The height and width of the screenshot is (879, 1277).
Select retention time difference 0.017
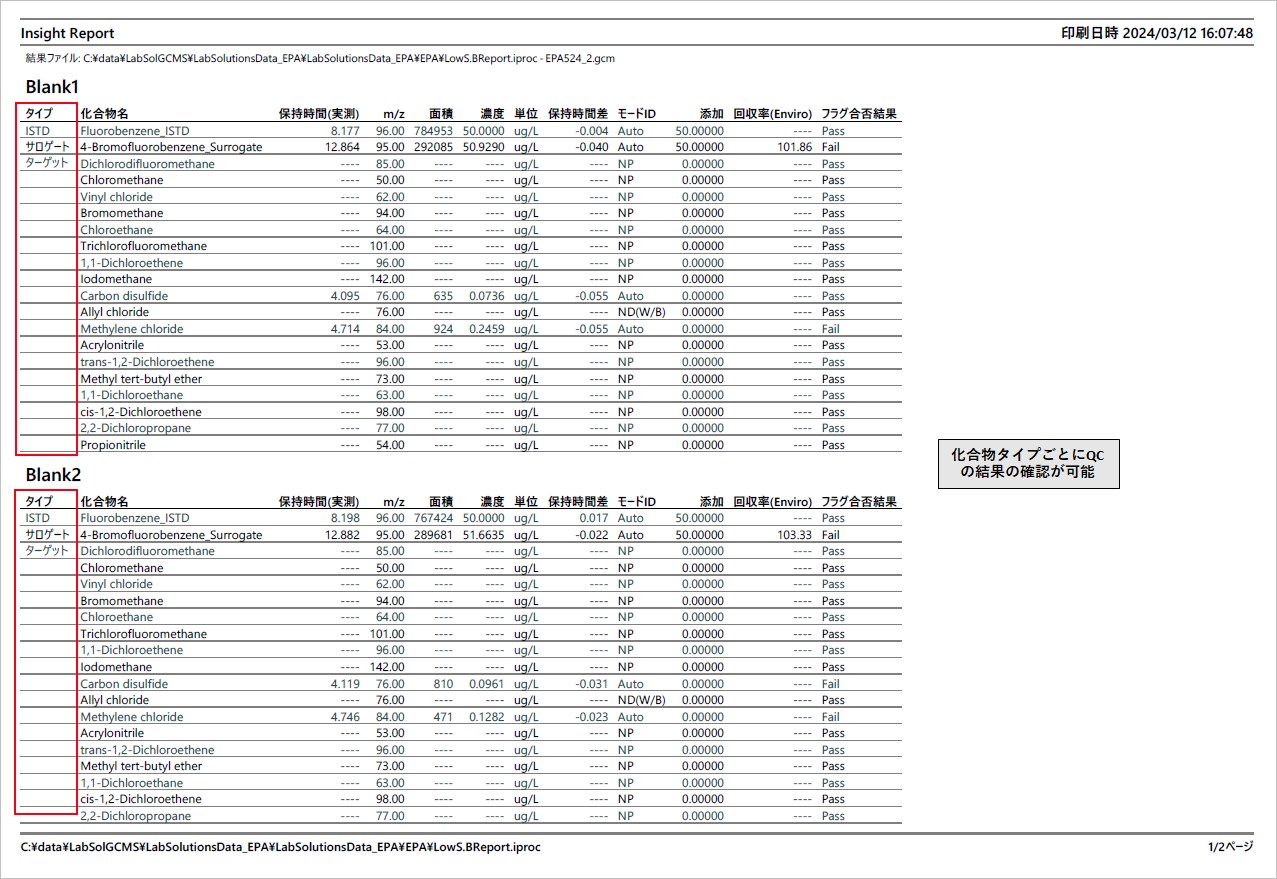593,518
